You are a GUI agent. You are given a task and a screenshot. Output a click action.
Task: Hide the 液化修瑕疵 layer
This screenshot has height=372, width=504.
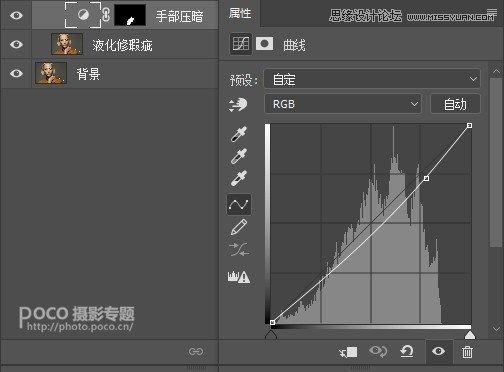[x=16, y=44]
